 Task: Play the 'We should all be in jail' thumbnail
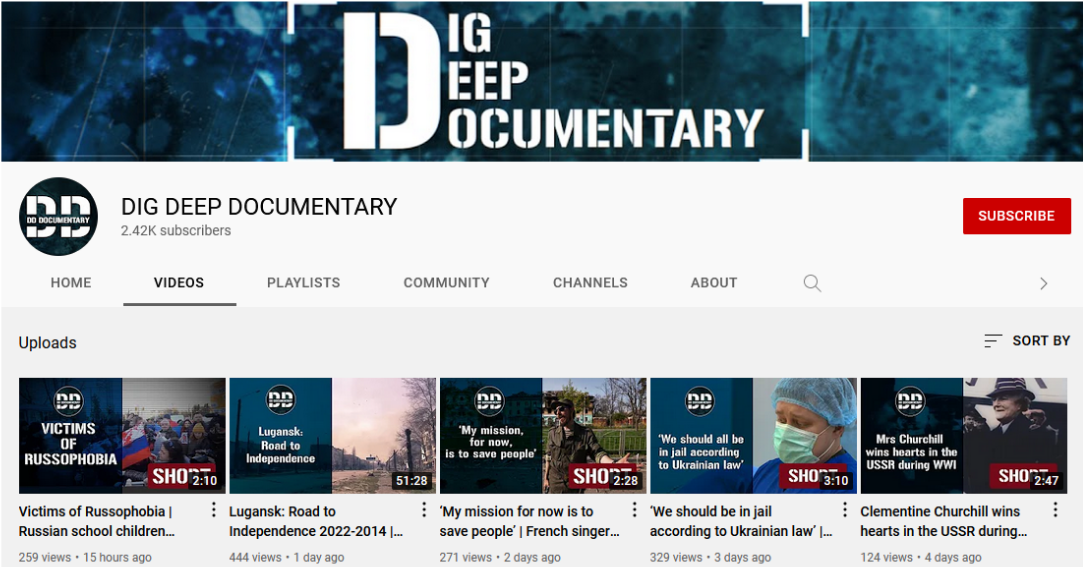point(754,435)
